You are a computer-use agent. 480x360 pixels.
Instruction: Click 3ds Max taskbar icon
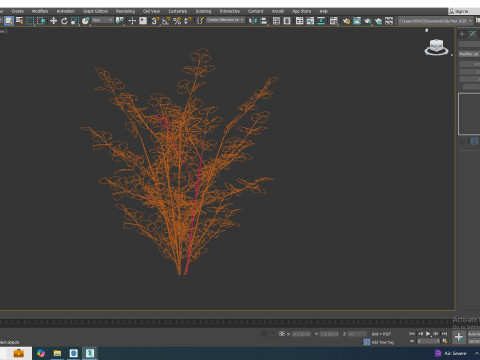click(x=90, y=353)
